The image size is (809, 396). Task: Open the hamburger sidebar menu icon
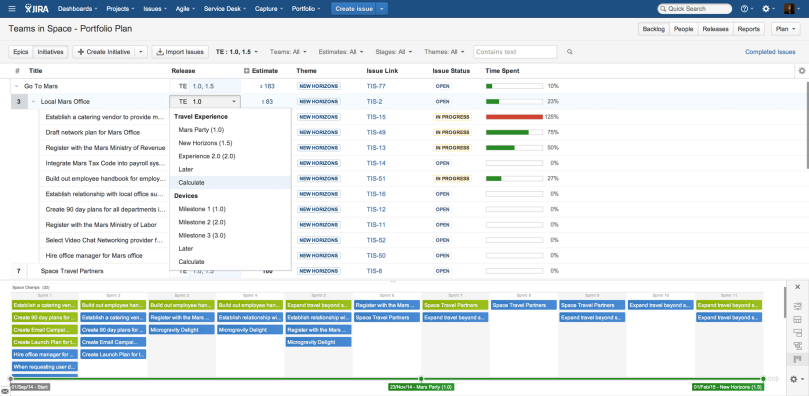12,9
